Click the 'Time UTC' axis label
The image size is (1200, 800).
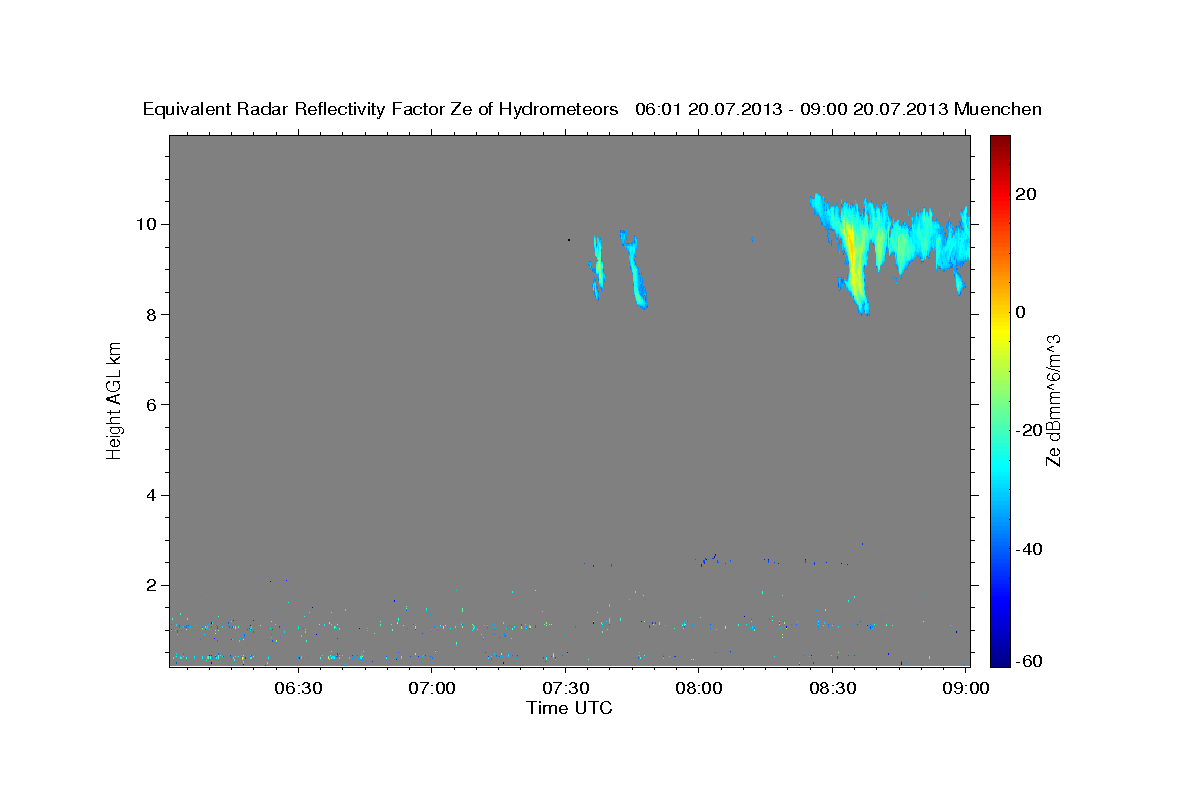569,708
